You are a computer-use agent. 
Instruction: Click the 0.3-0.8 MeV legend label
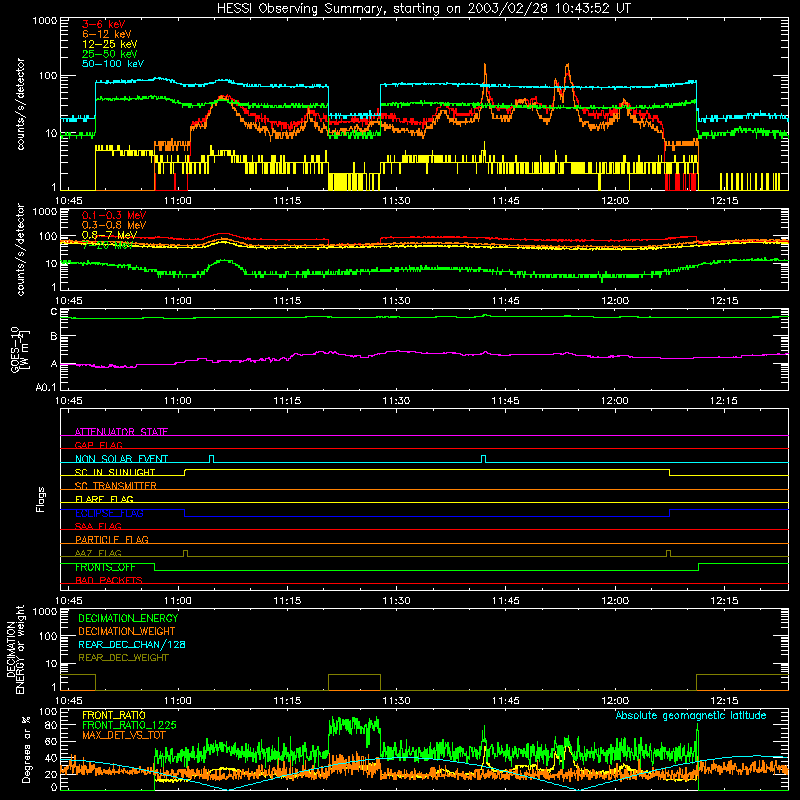click(x=114, y=225)
